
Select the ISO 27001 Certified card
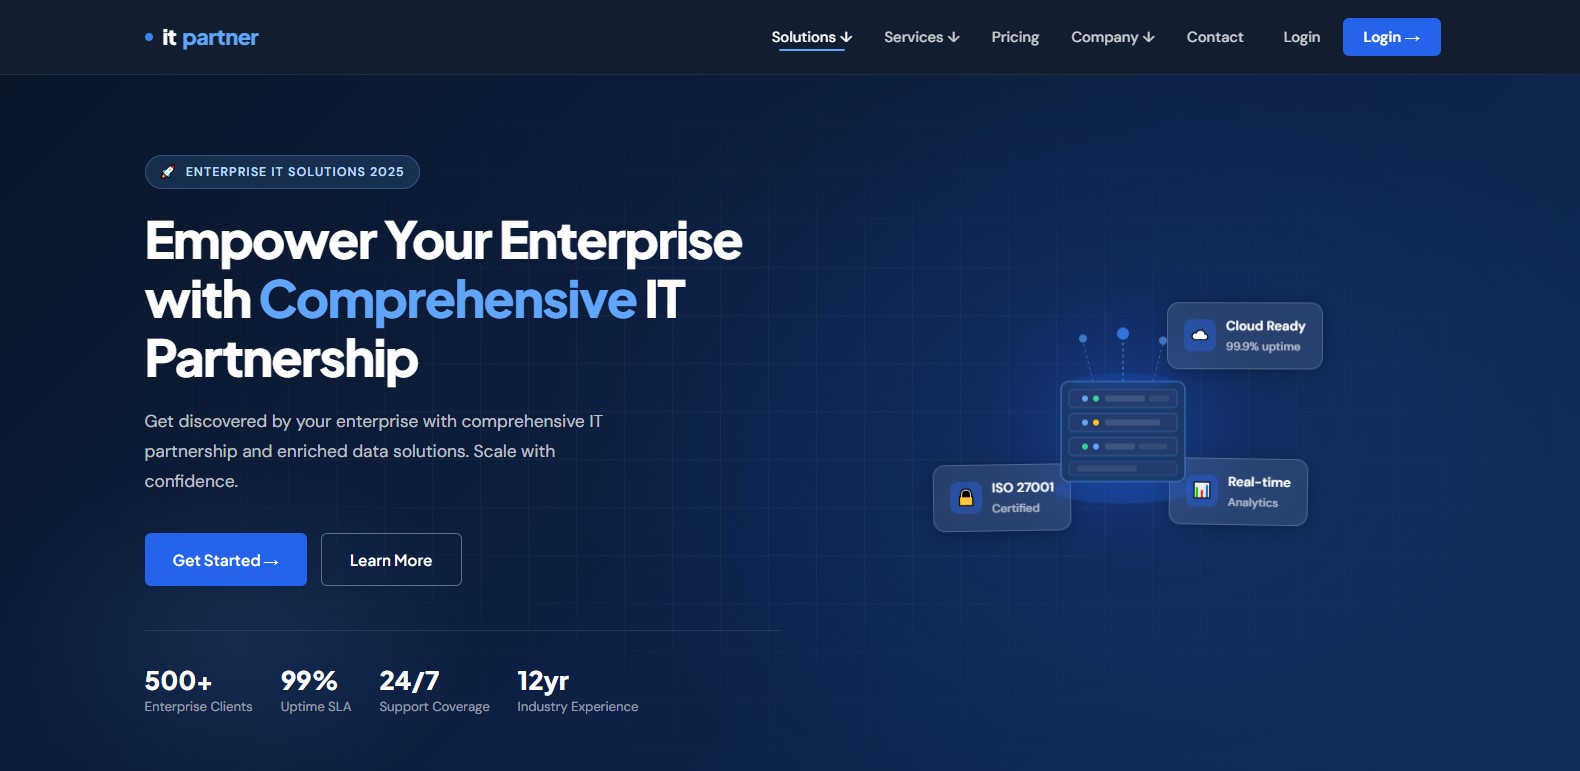coord(1002,498)
